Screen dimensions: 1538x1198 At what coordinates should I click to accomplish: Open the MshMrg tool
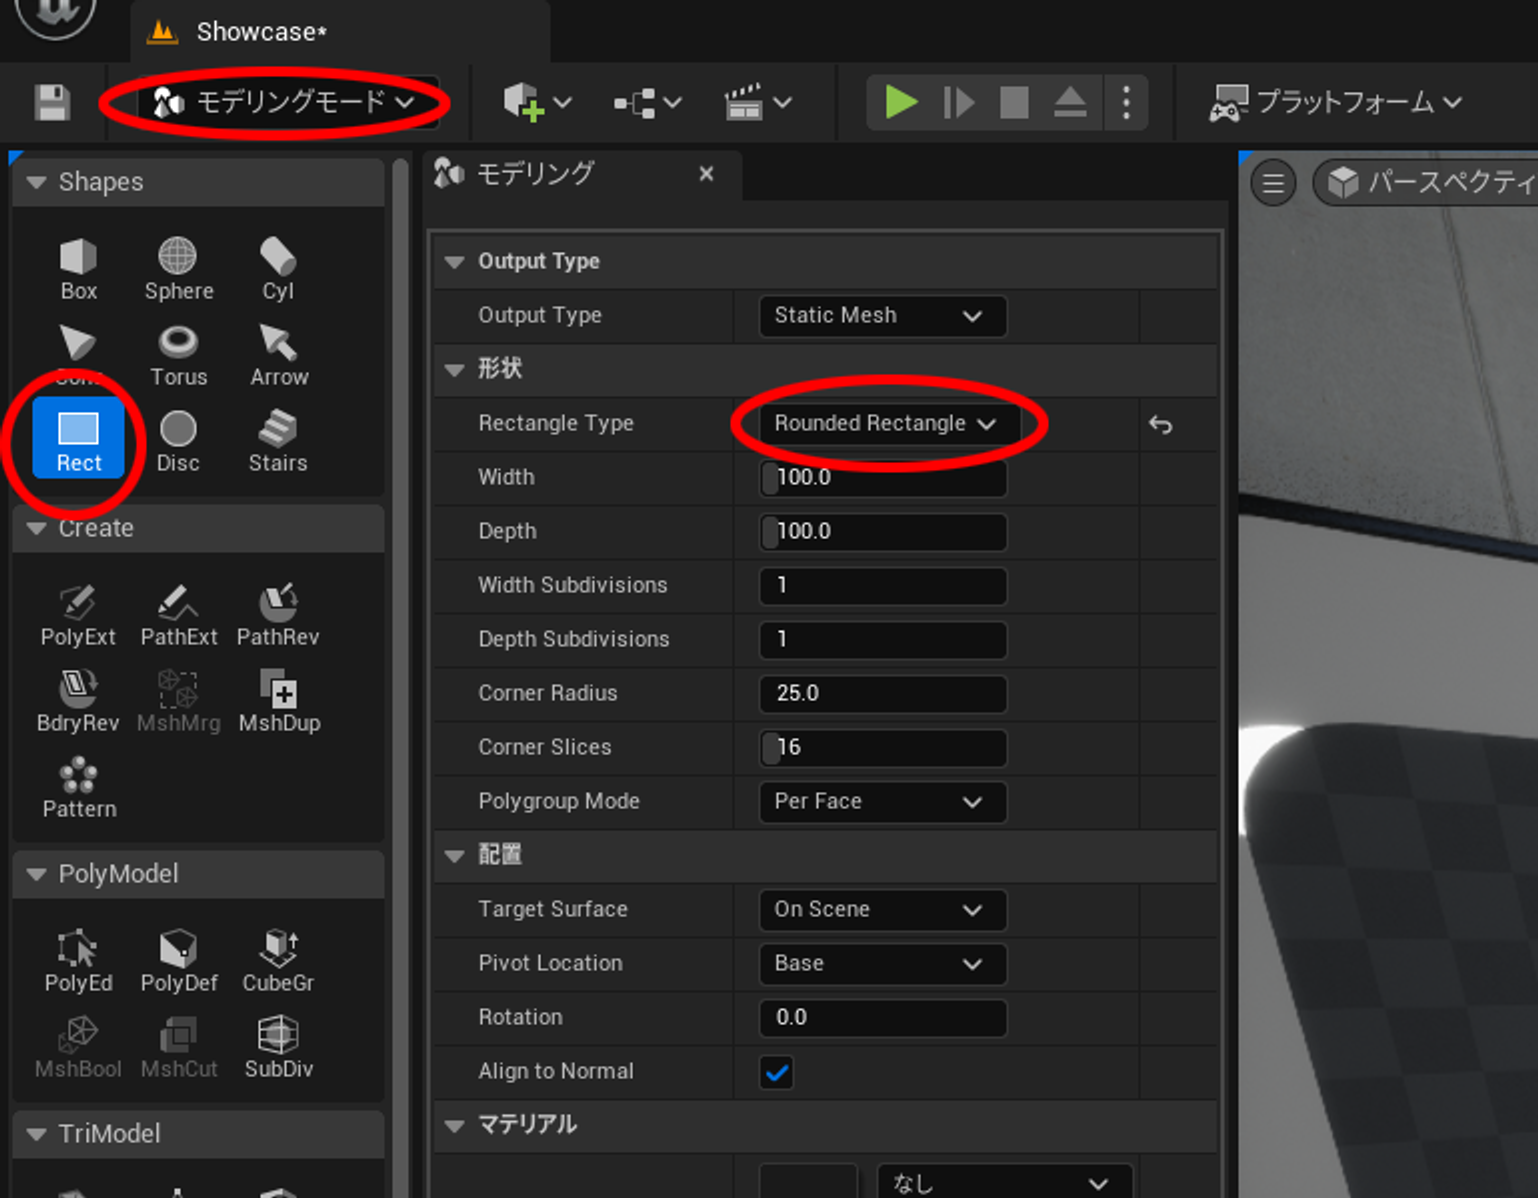178,702
